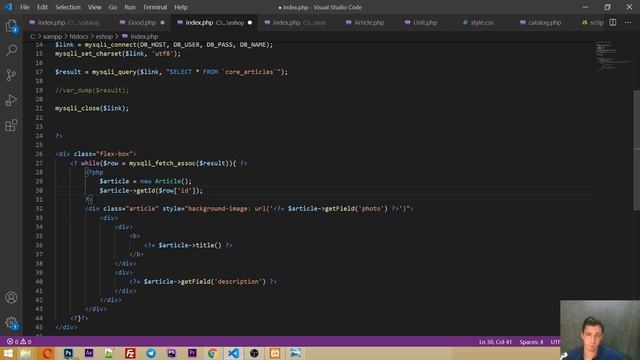The height and width of the screenshot is (360, 640).
Task: Open Premiere Pro from the taskbar
Action: 192,353
